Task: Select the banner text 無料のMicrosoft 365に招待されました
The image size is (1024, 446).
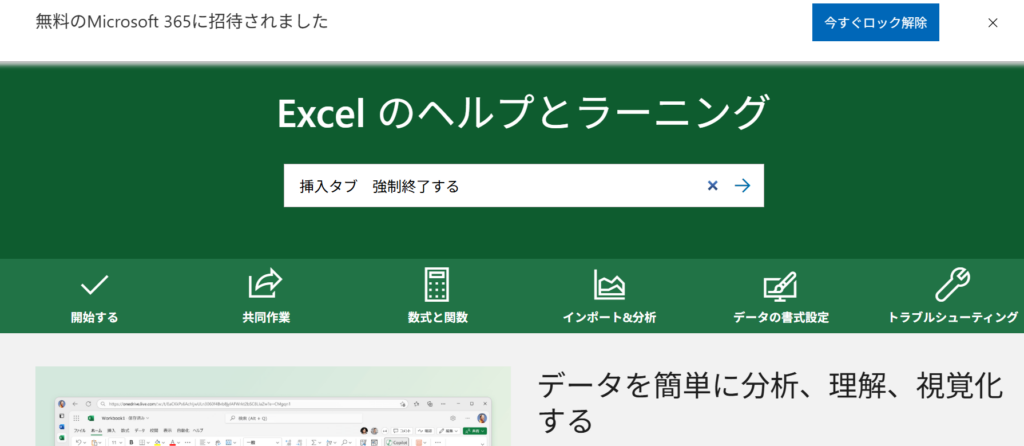Action: pos(182,22)
